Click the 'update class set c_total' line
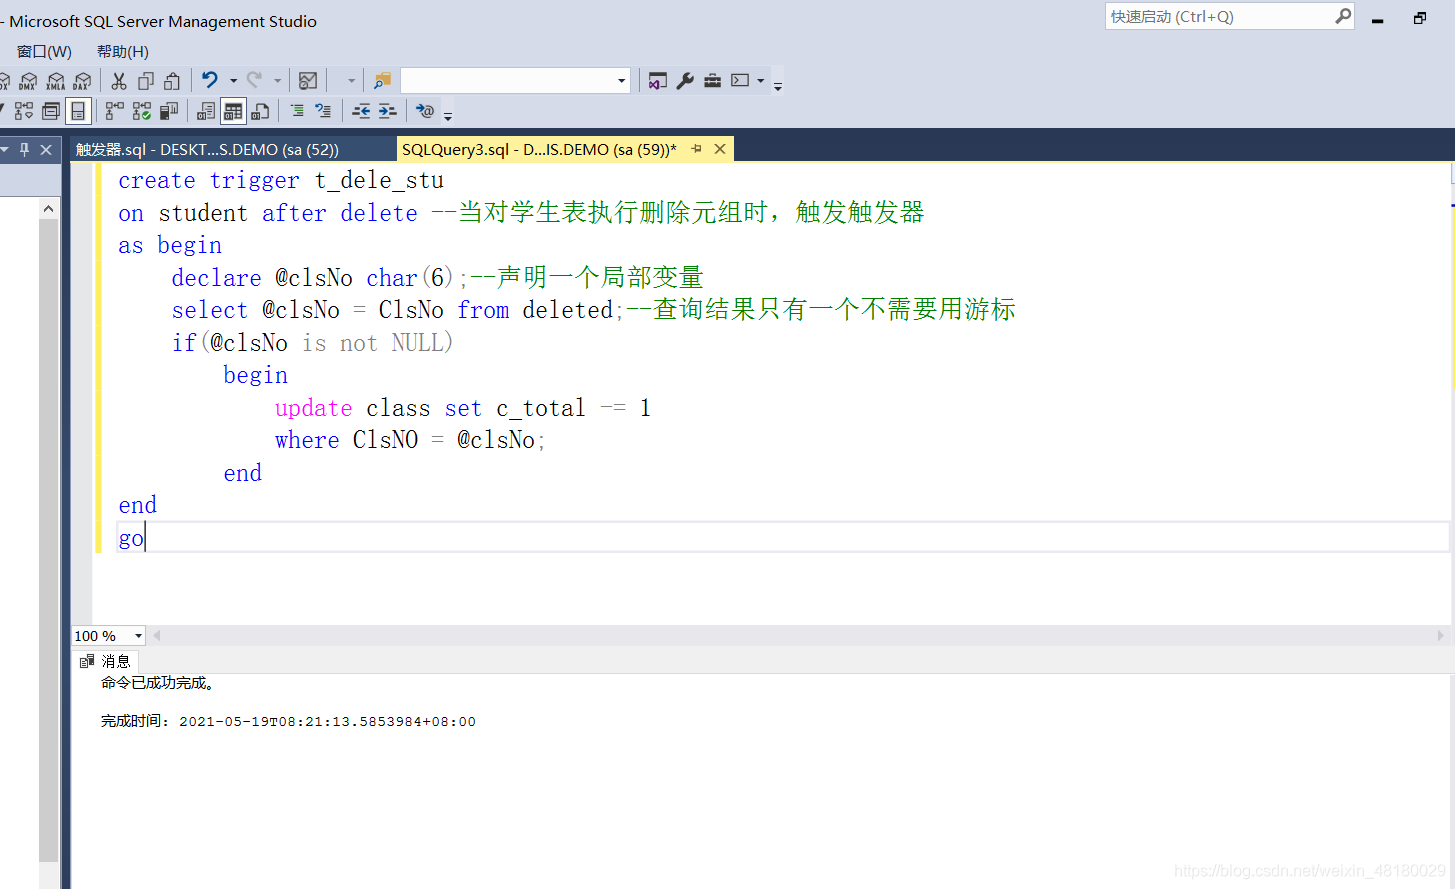 (x=463, y=408)
